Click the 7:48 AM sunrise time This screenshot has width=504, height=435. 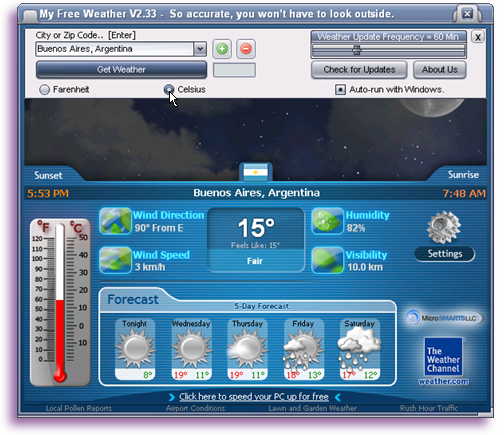pyautogui.click(x=464, y=193)
